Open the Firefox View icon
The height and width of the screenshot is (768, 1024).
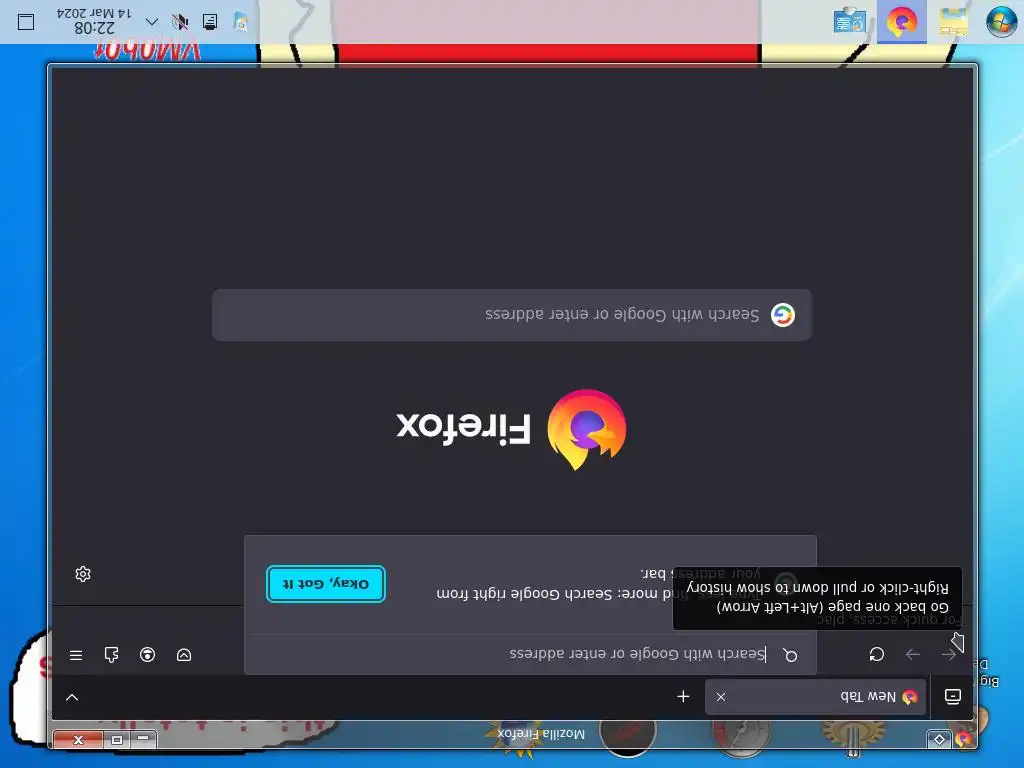point(953,697)
